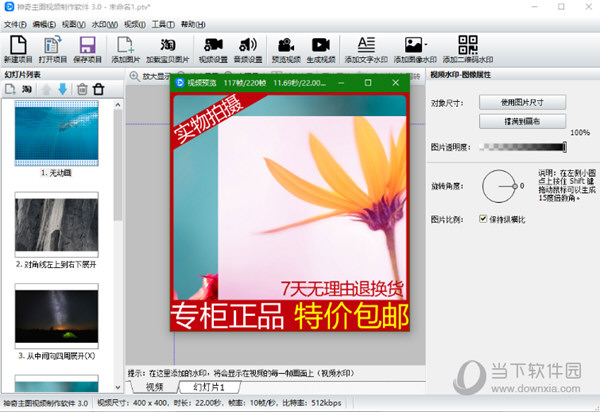The image size is (600, 412).
Task: Open 视频设置 video settings
Action: [x=213, y=49]
